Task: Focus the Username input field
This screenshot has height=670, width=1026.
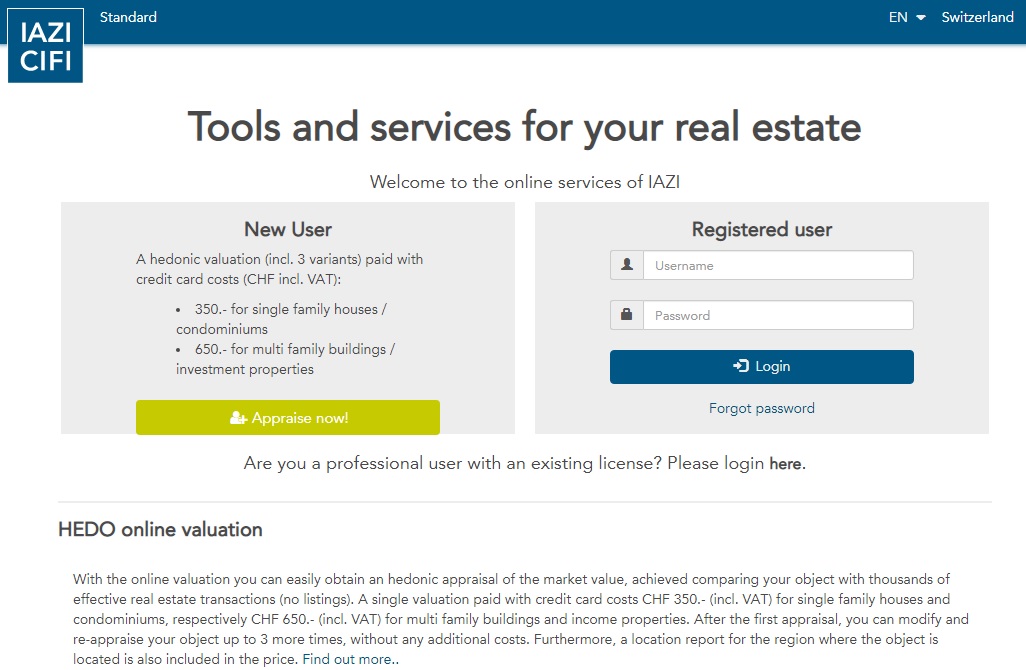Action: tap(778, 265)
